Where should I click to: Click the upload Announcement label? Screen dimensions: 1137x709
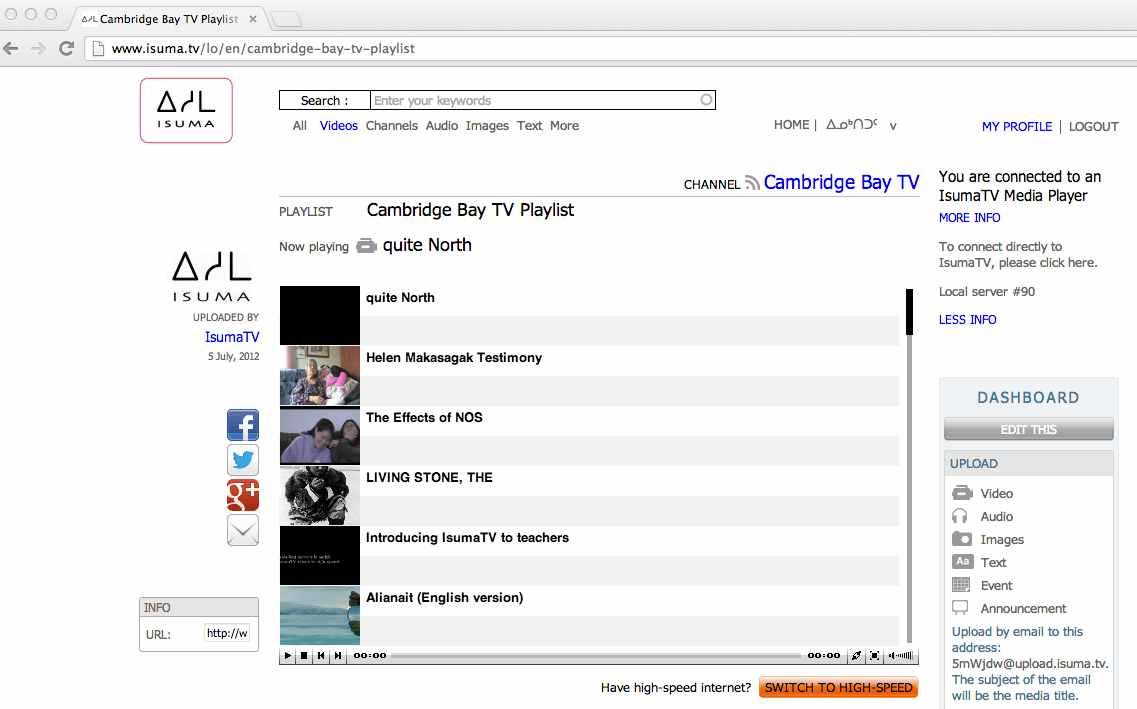[x=1023, y=608]
